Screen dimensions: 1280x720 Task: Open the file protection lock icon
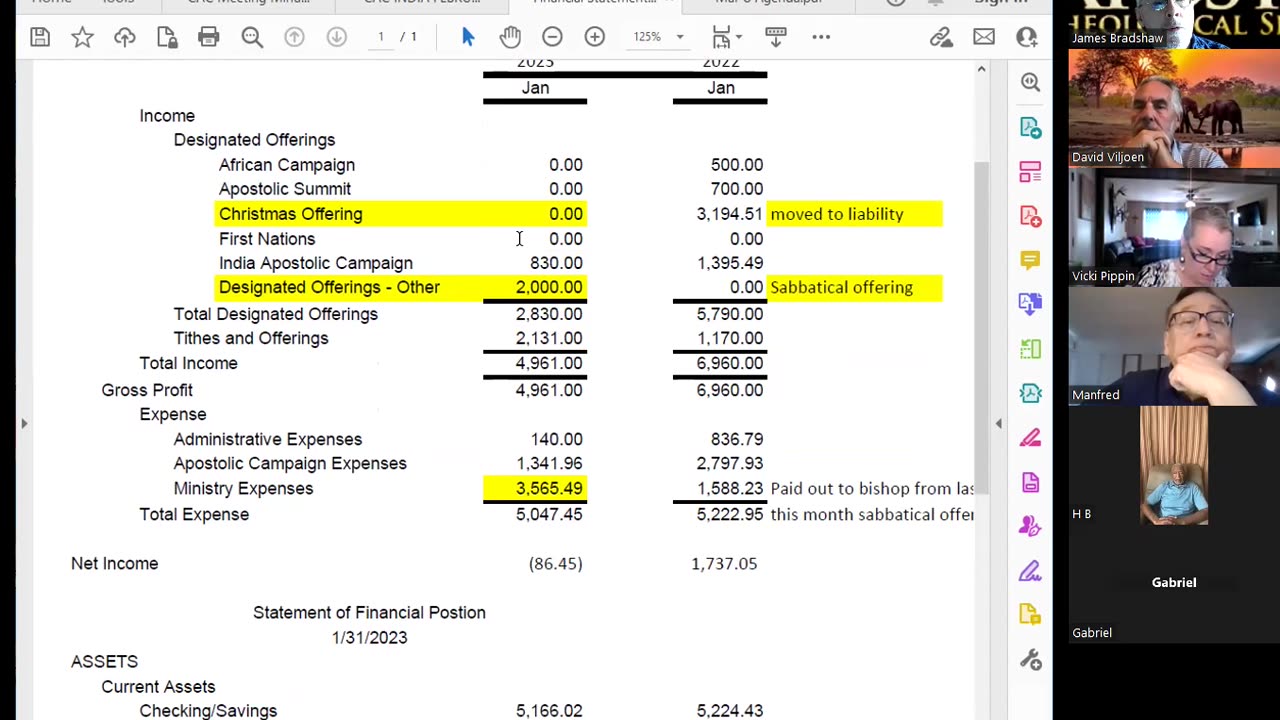coord(167,37)
